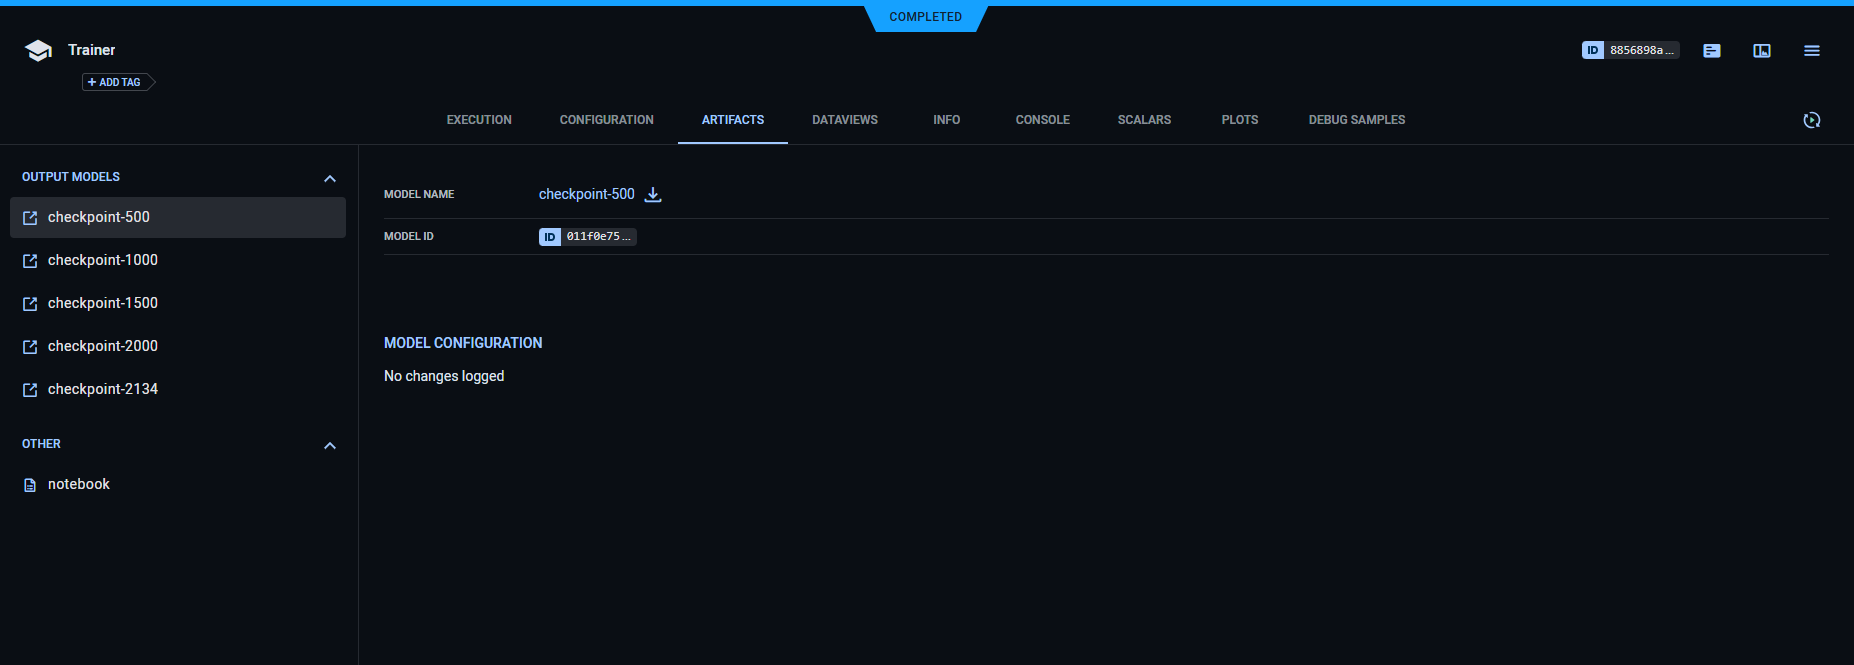Click the external link icon for checkpoint-2134

tap(30, 390)
